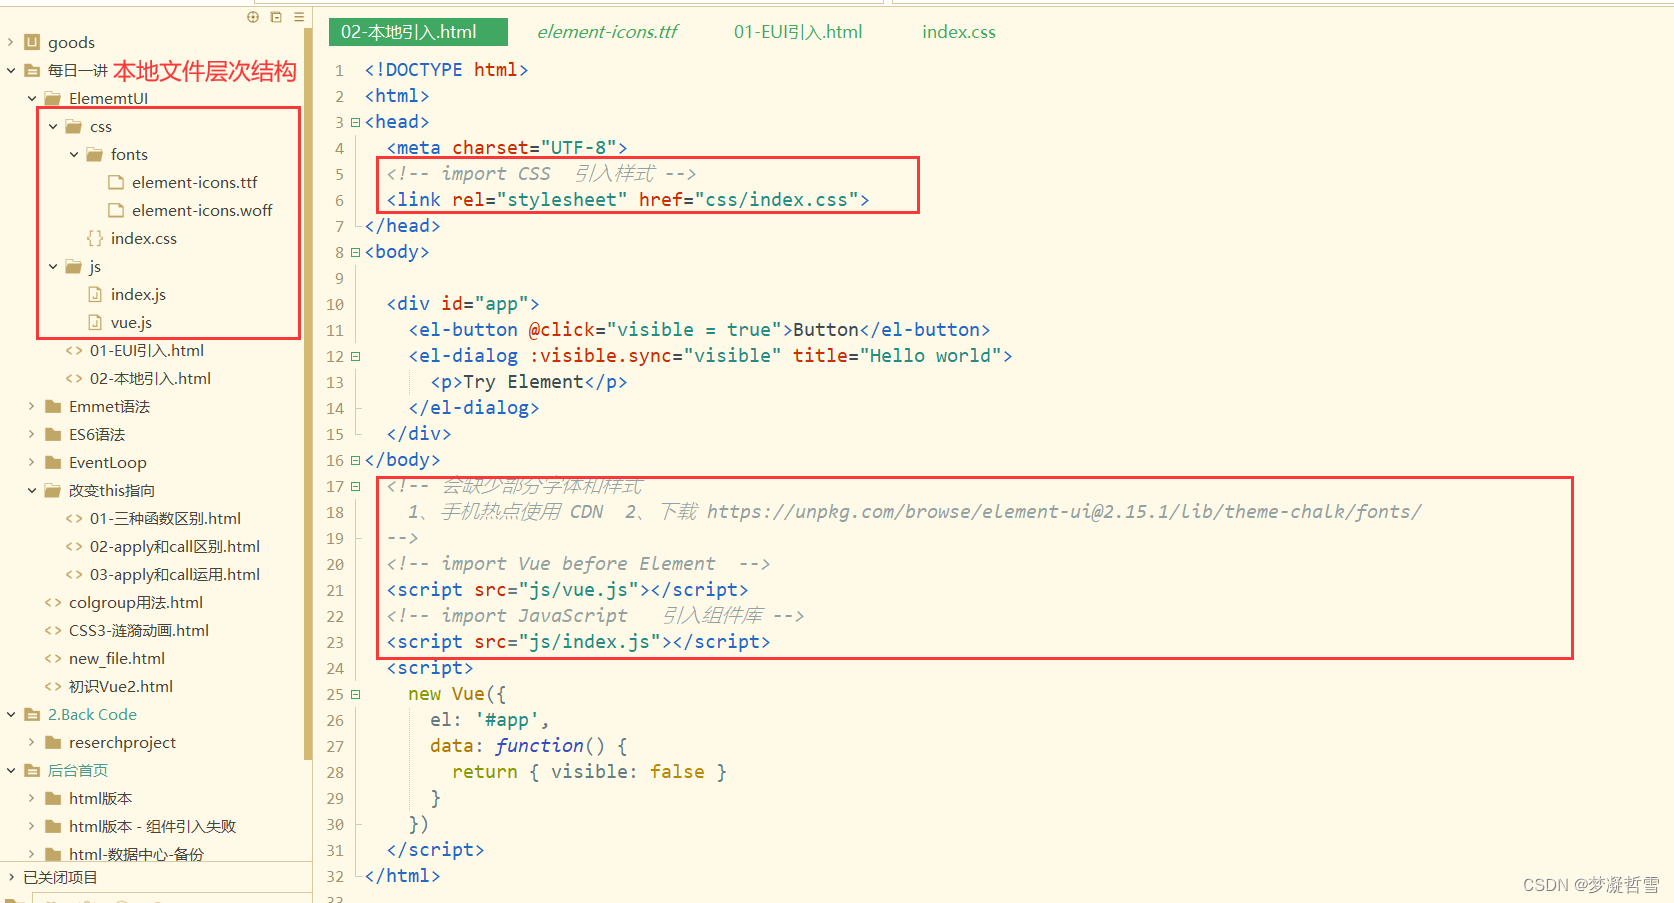This screenshot has width=1674, height=903.
Task: Expand the goods project node
Action: [11, 42]
